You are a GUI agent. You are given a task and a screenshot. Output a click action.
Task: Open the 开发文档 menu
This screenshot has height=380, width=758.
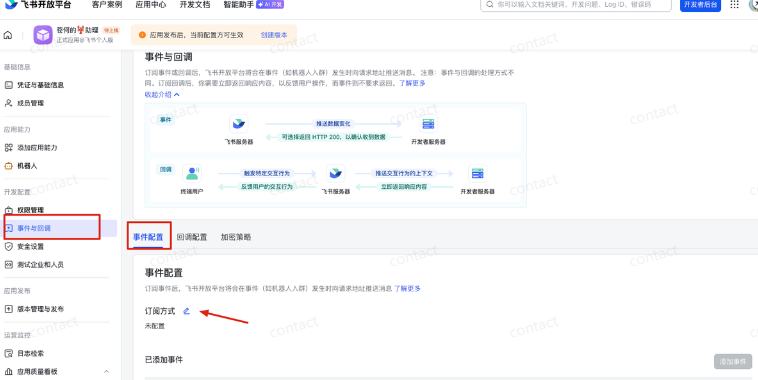click(194, 5)
